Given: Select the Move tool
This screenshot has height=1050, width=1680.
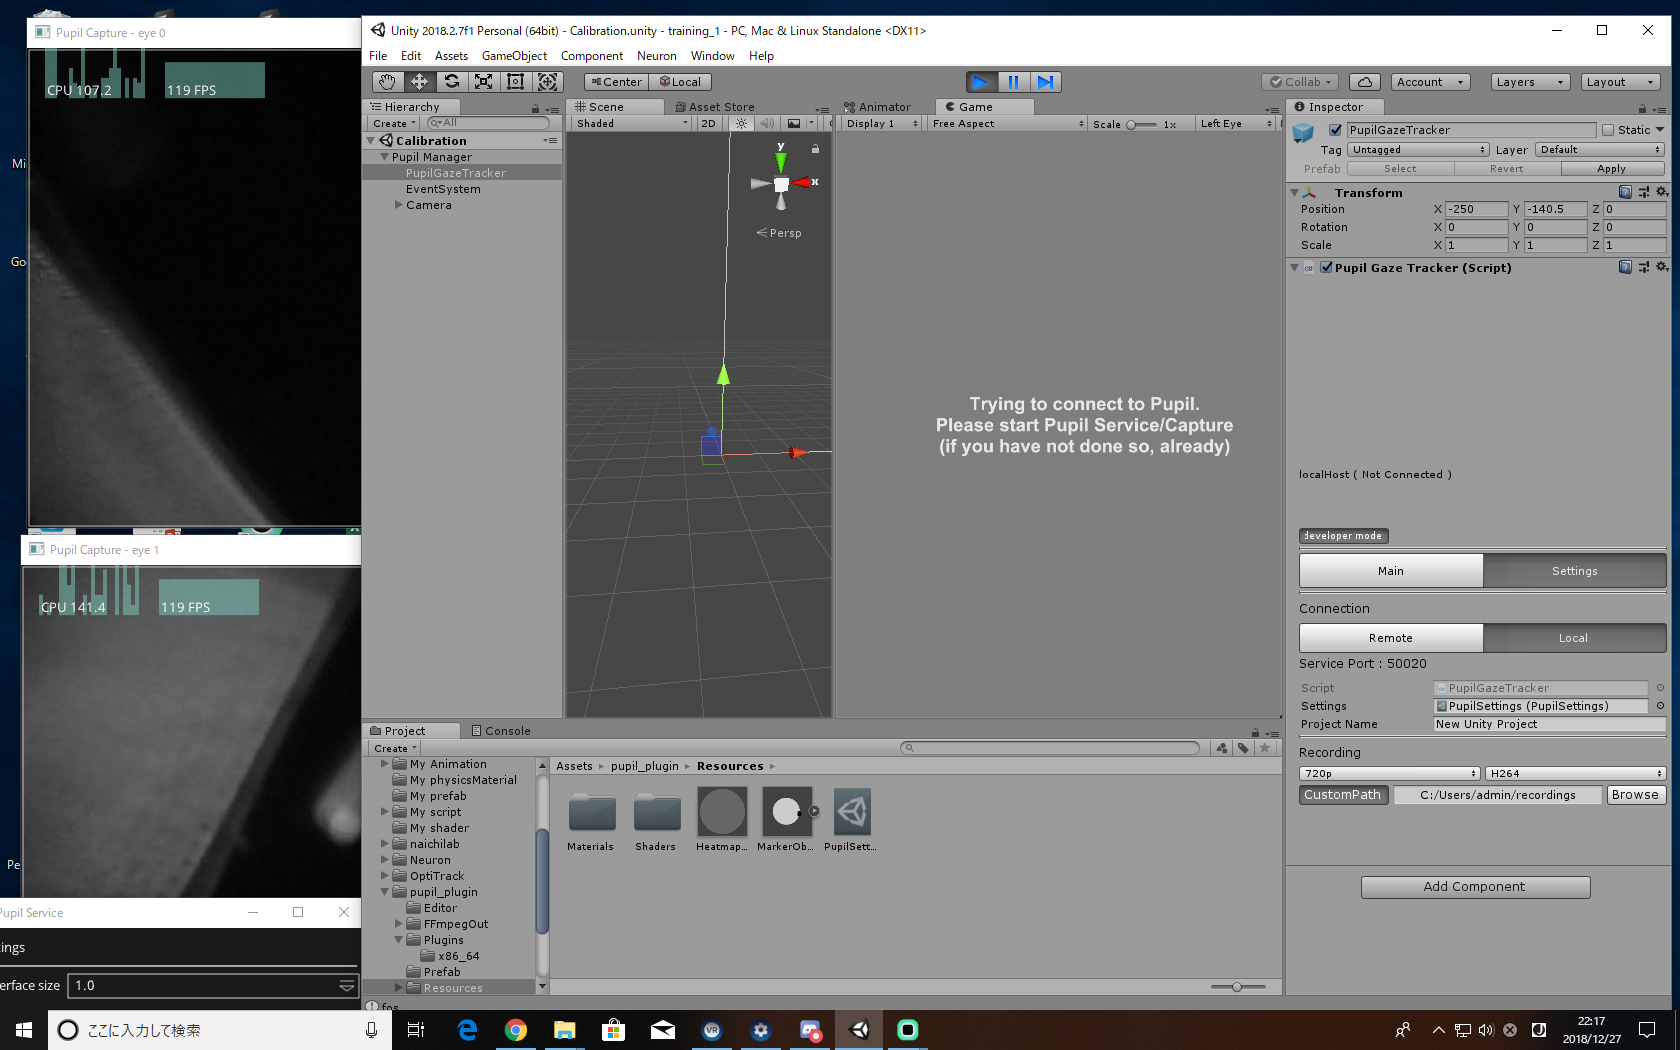Looking at the screenshot, I should 419,82.
